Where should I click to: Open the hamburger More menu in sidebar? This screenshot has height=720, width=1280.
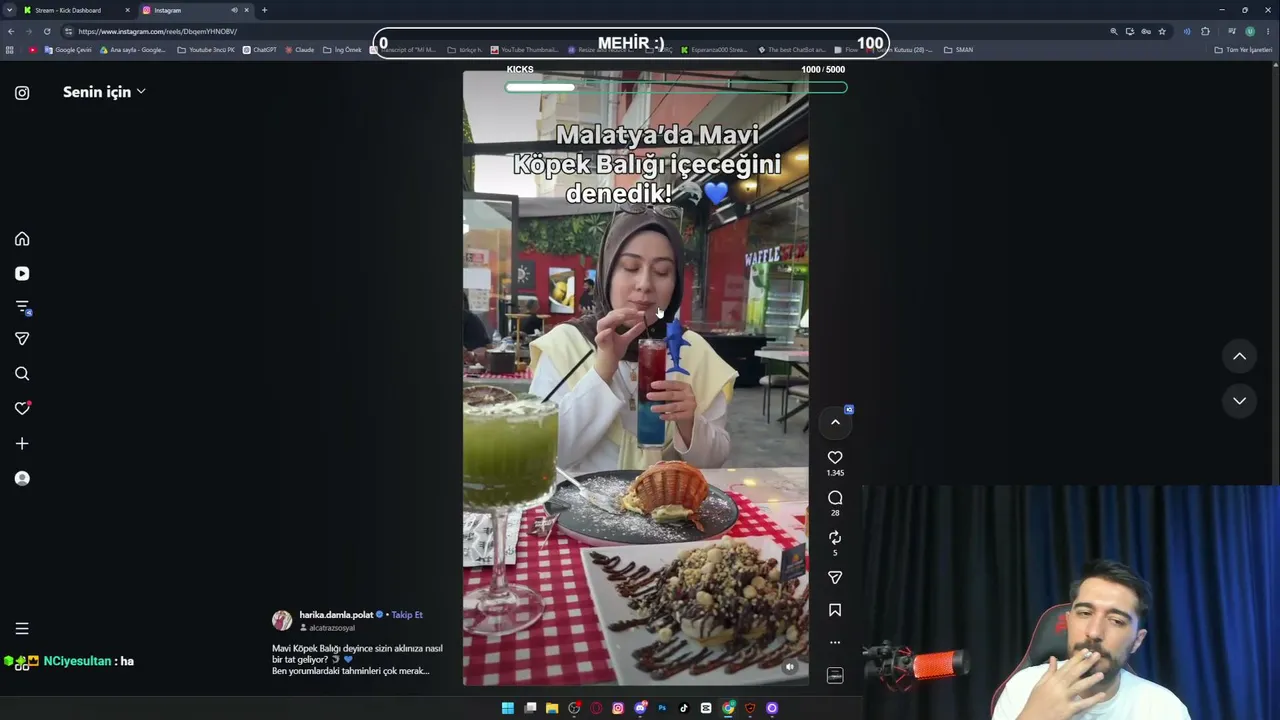[x=22, y=628]
